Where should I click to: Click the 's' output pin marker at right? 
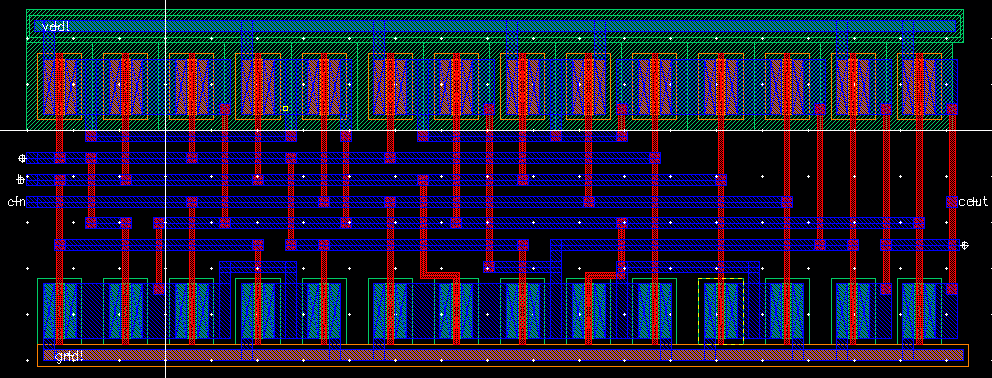(964, 245)
